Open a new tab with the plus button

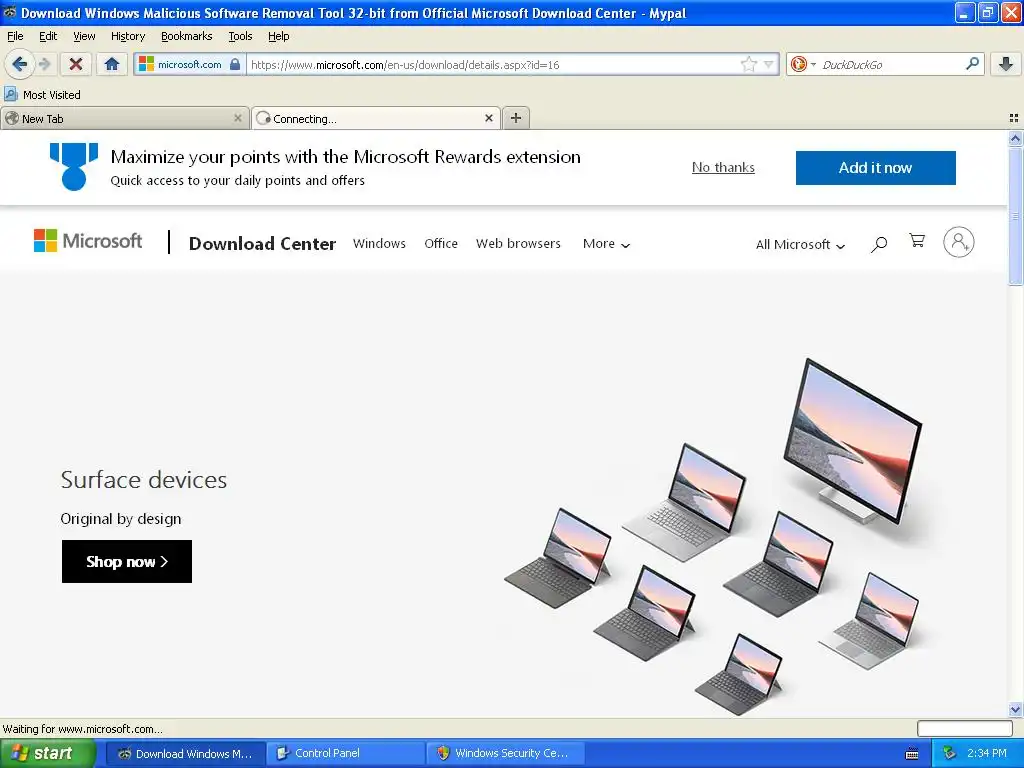[x=516, y=118]
